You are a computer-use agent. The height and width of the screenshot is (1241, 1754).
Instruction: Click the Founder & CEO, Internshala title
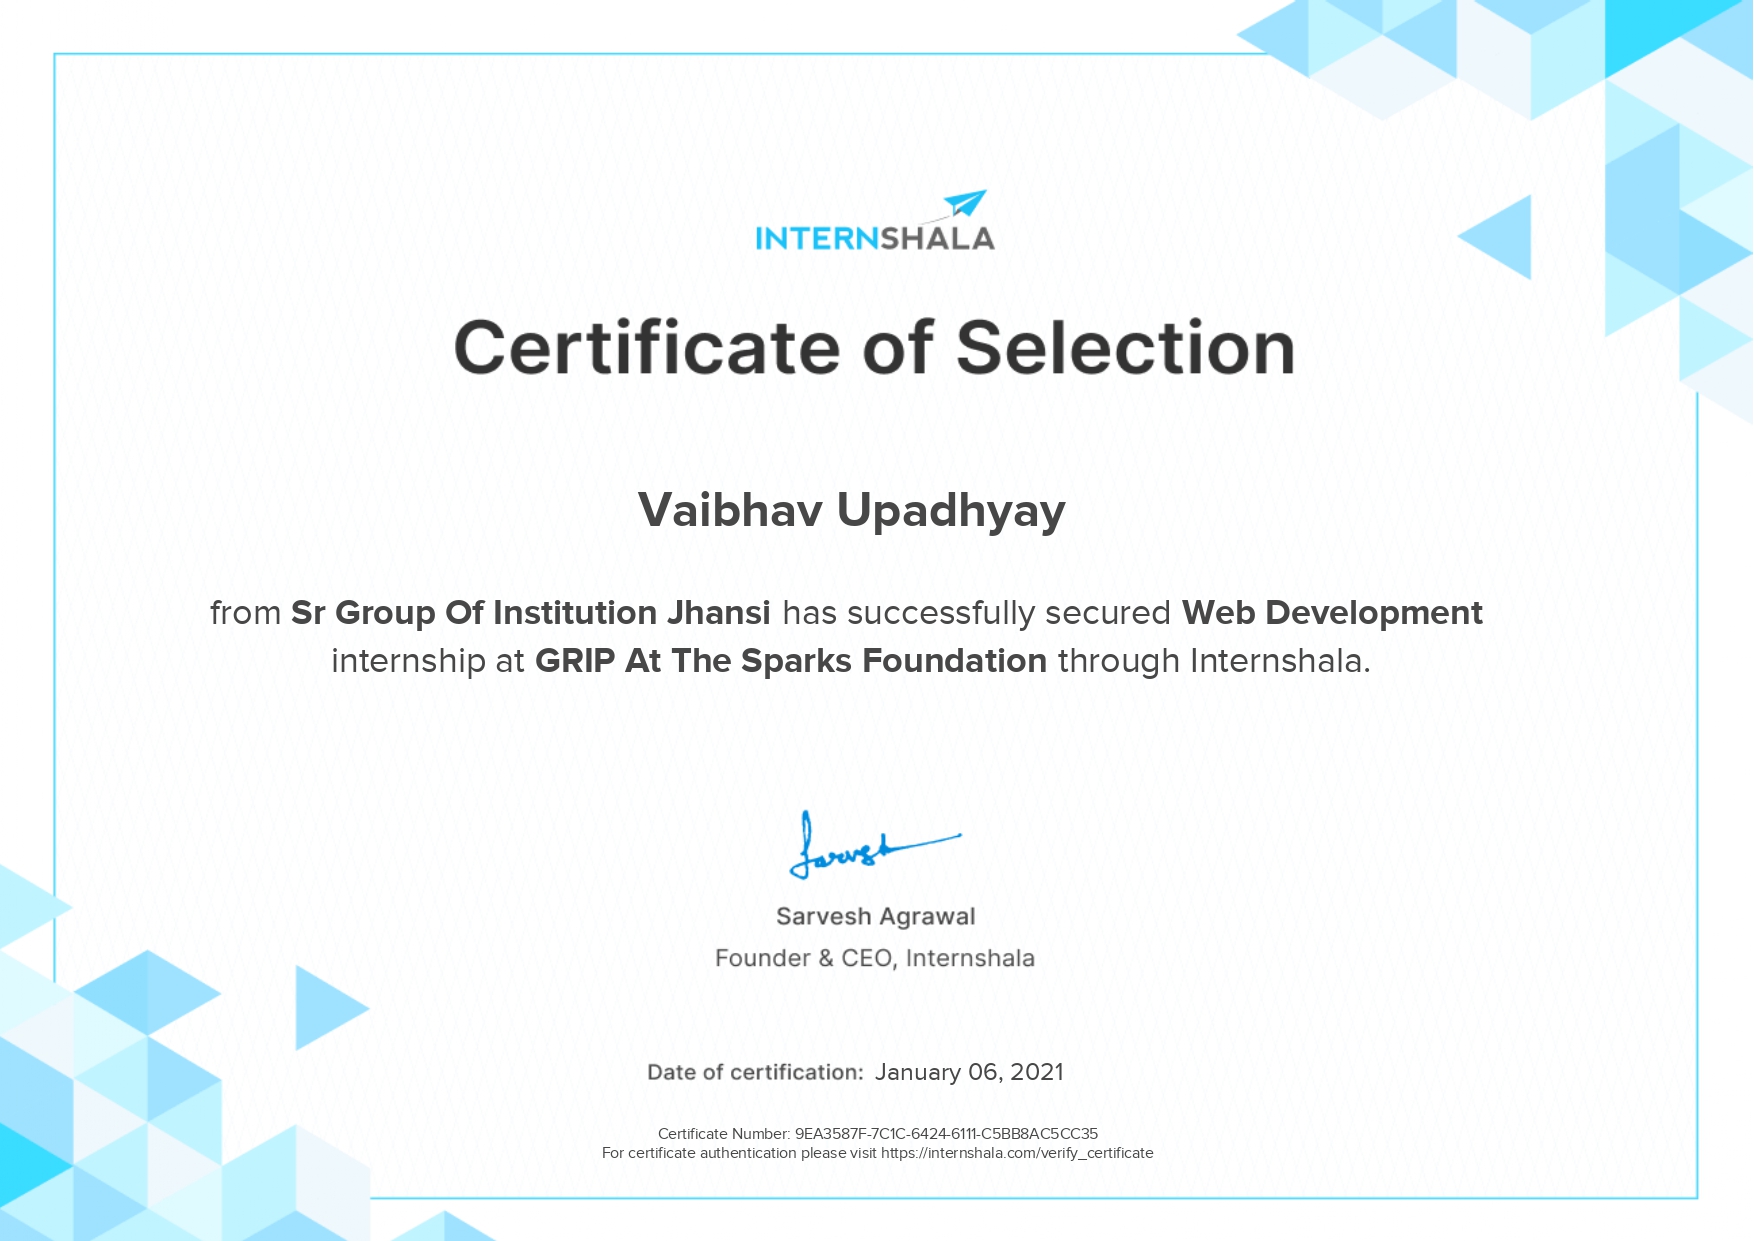[x=874, y=958]
